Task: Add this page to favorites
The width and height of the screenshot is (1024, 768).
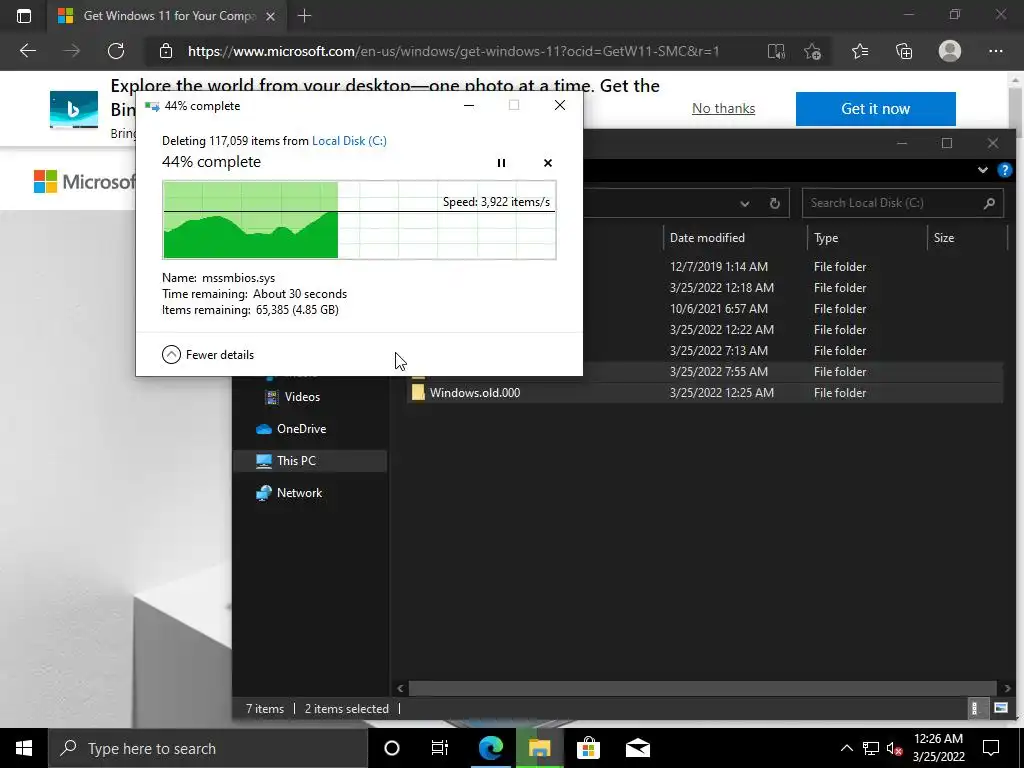Action: [x=812, y=51]
